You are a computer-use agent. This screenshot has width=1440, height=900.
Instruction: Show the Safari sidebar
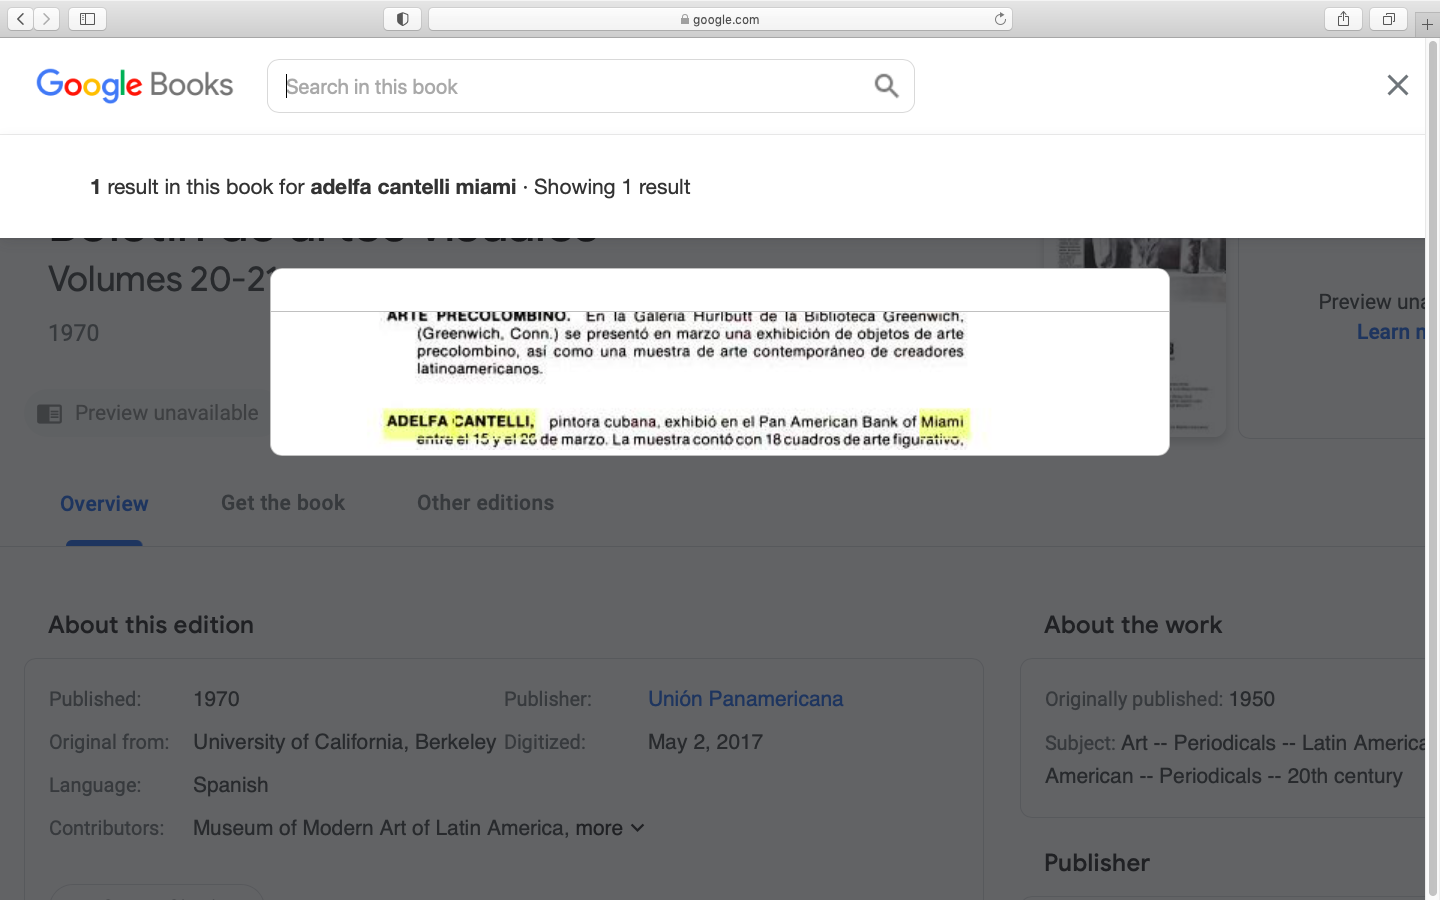(87, 19)
